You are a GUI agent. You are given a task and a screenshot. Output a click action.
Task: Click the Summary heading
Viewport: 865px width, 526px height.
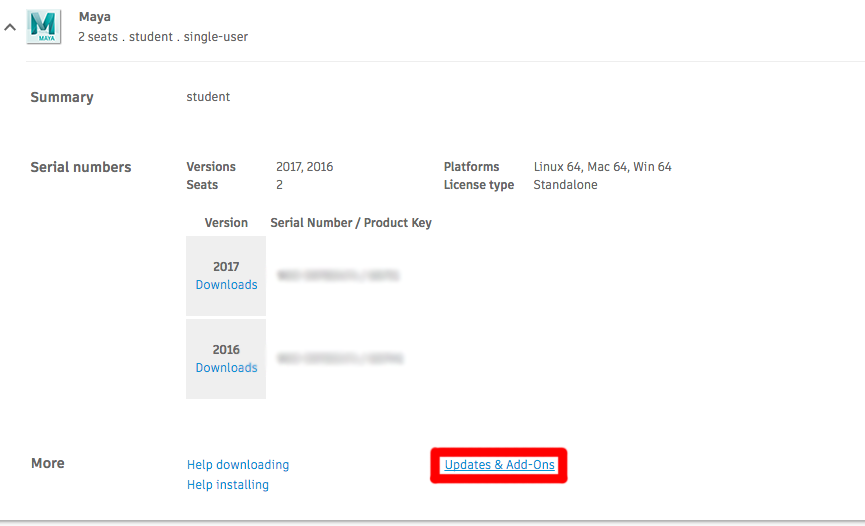62,97
